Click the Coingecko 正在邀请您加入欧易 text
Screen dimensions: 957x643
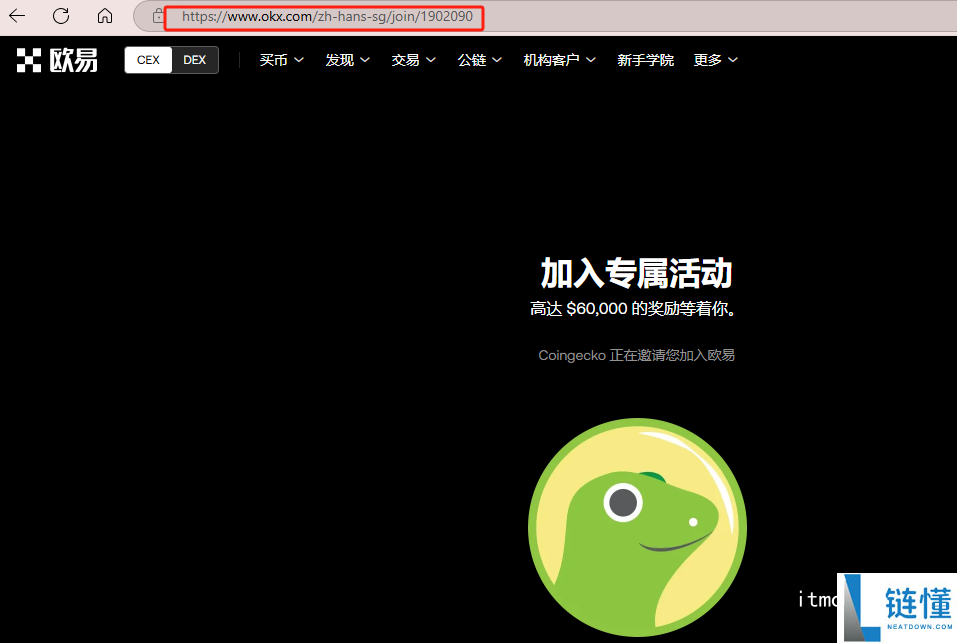[637, 355]
